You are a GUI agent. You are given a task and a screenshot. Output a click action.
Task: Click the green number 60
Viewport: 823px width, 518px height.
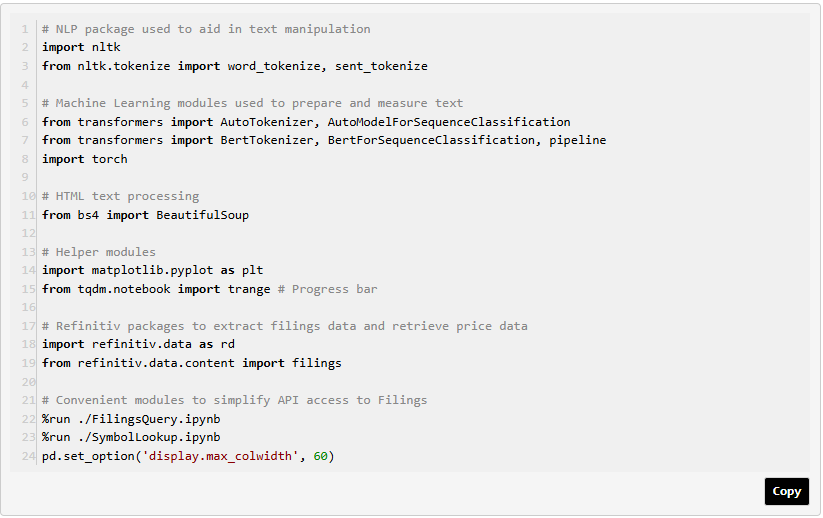click(x=321, y=456)
